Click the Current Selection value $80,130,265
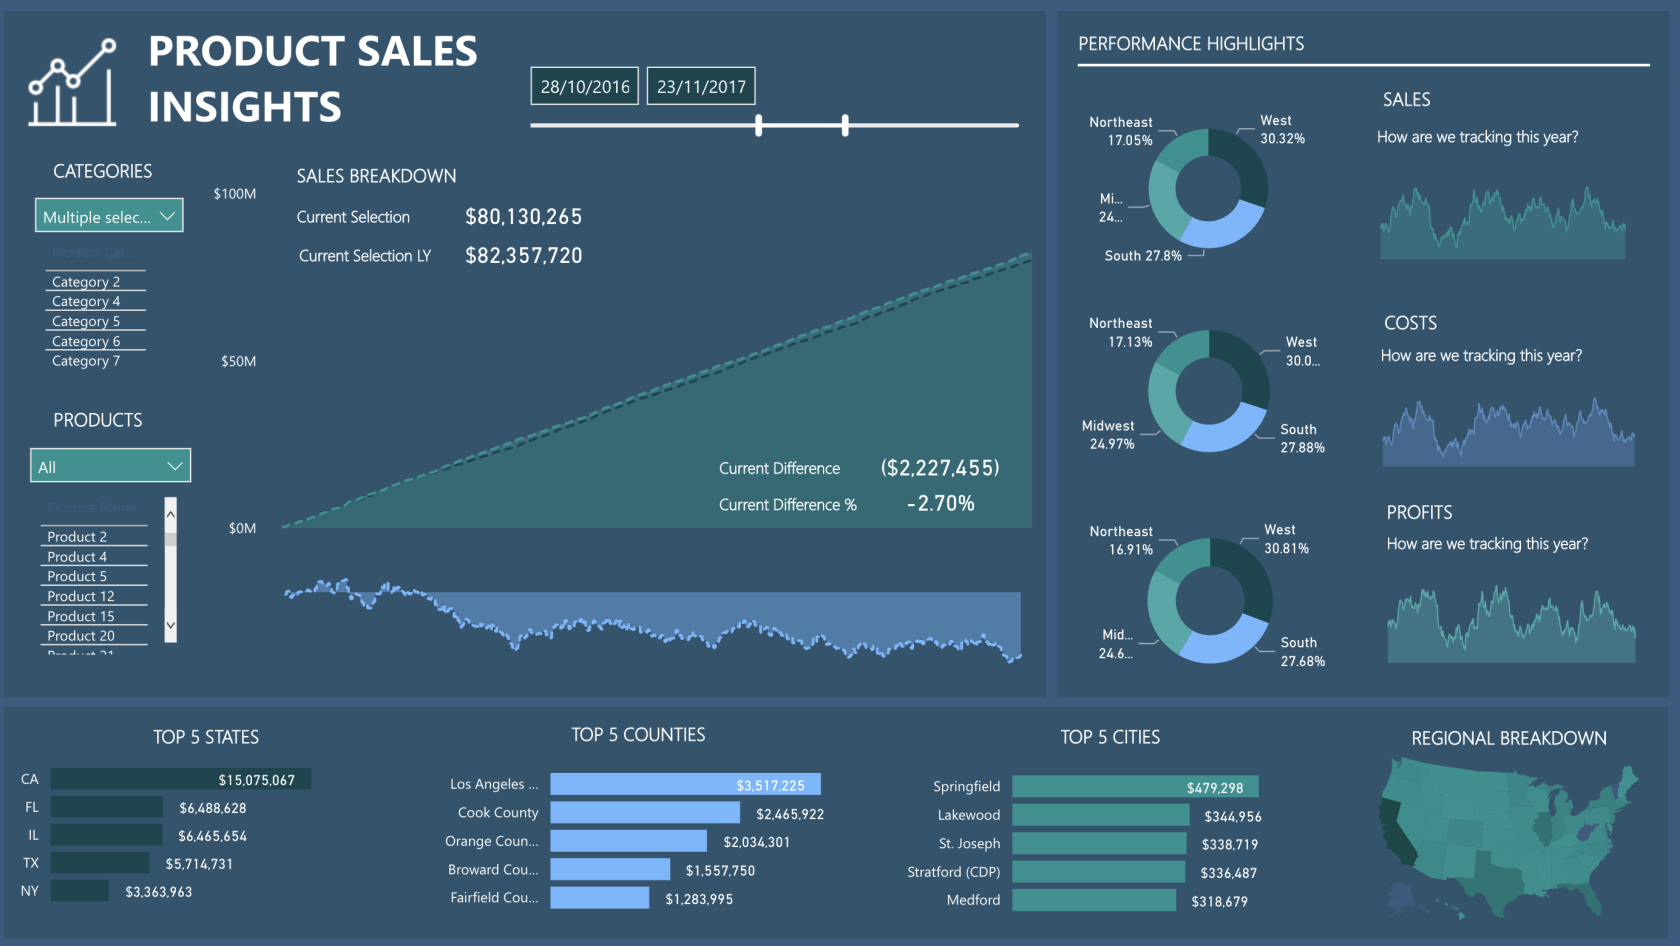 click(x=523, y=217)
